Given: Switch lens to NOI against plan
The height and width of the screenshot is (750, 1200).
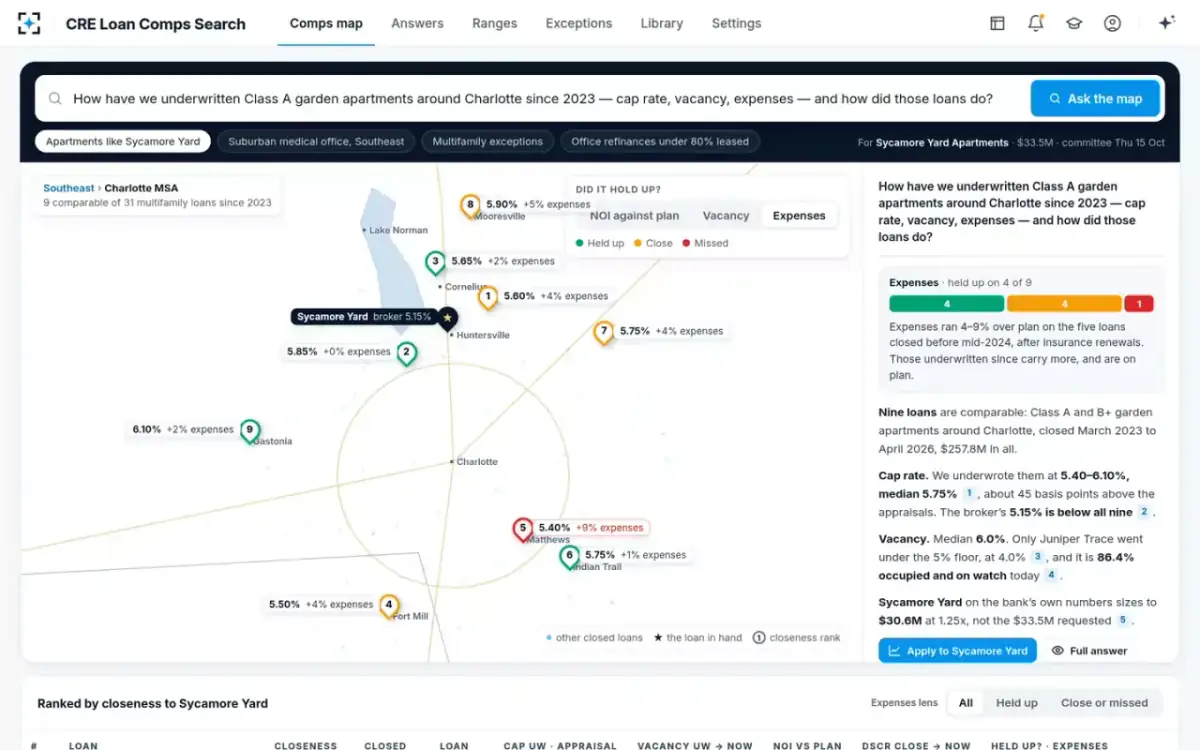Looking at the screenshot, I should [x=634, y=215].
